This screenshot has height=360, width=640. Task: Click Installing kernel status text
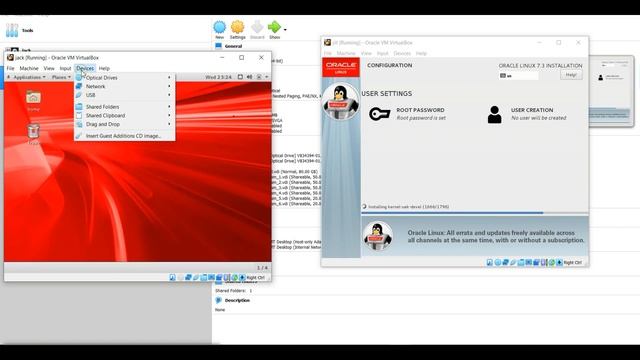[409, 207]
